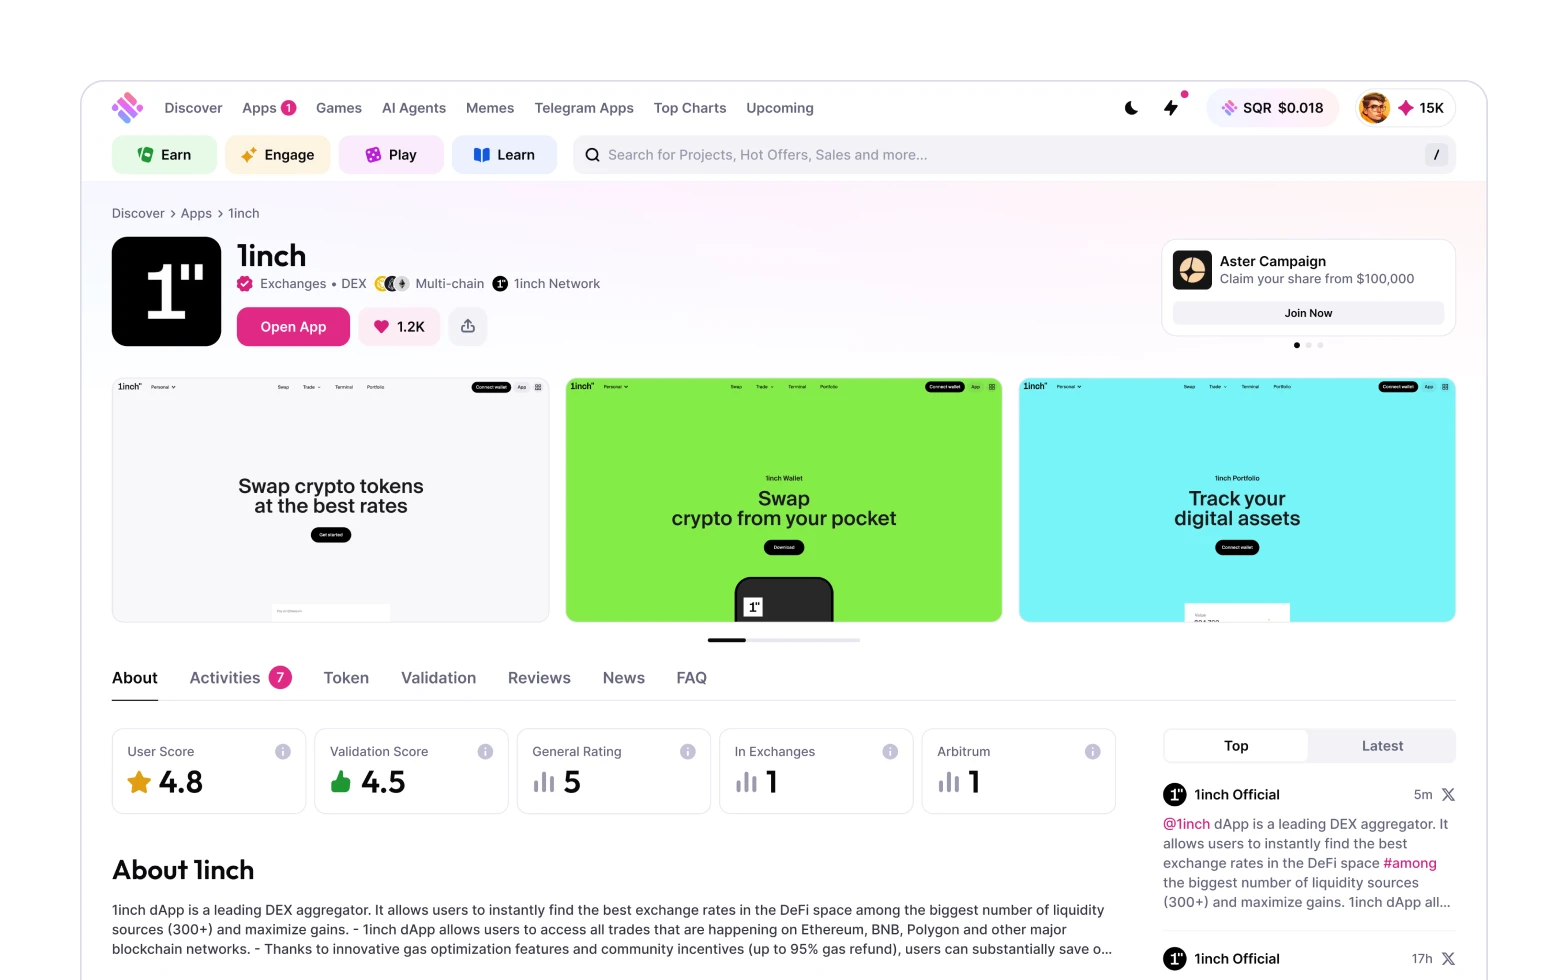Screen dimensions: 1568x980
Task: Toggle dark mode moon icon
Action: click(x=1131, y=108)
